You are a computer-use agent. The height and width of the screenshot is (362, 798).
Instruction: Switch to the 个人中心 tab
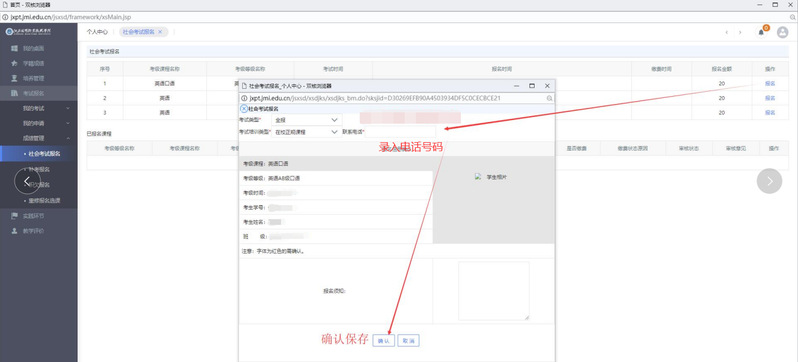[97, 32]
